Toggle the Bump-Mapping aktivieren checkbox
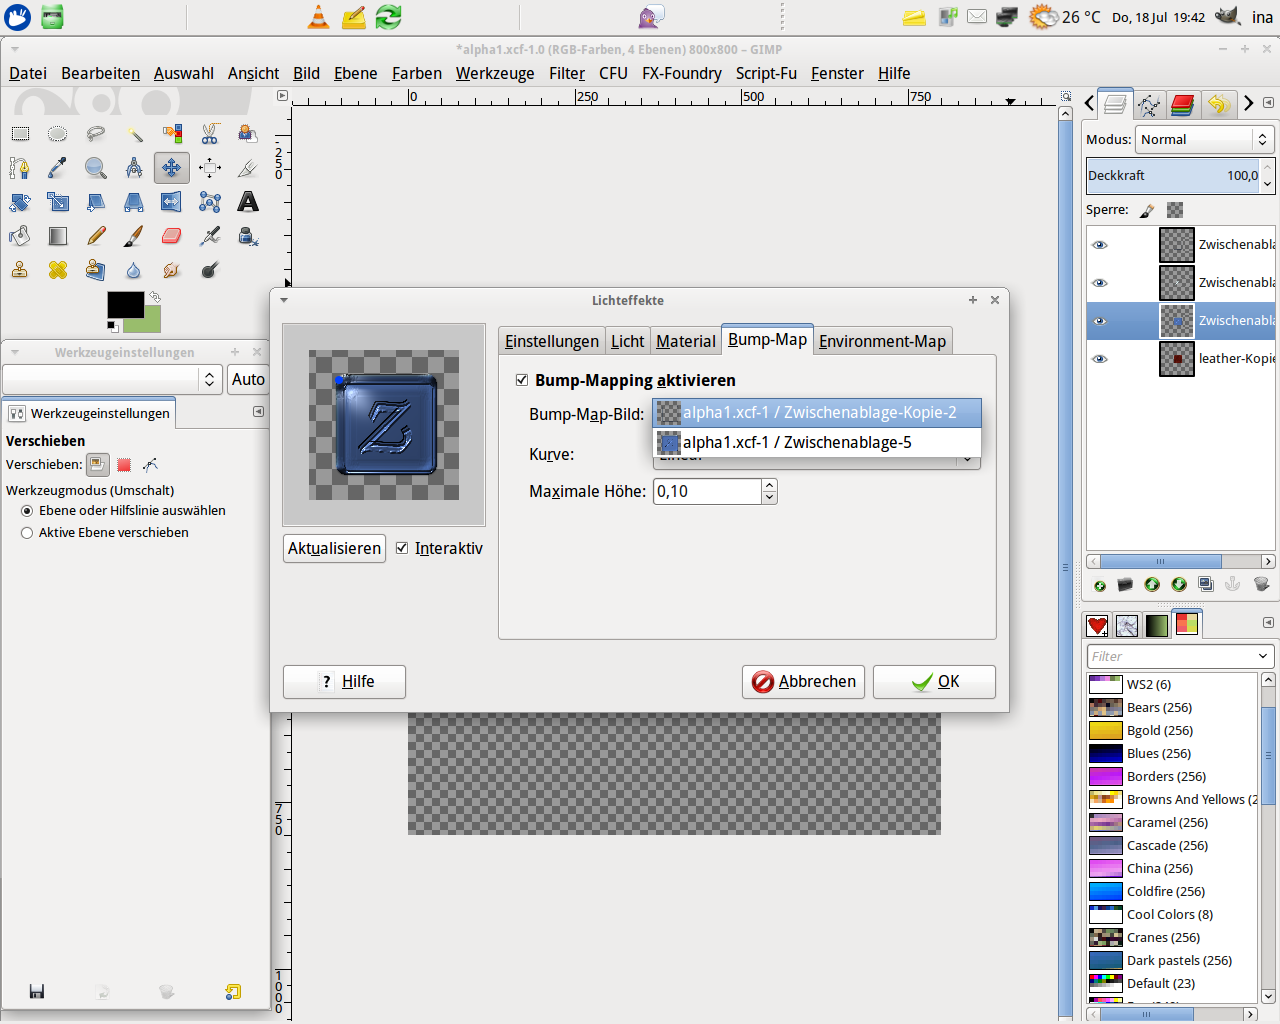The image size is (1280, 1024). coord(522,380)
